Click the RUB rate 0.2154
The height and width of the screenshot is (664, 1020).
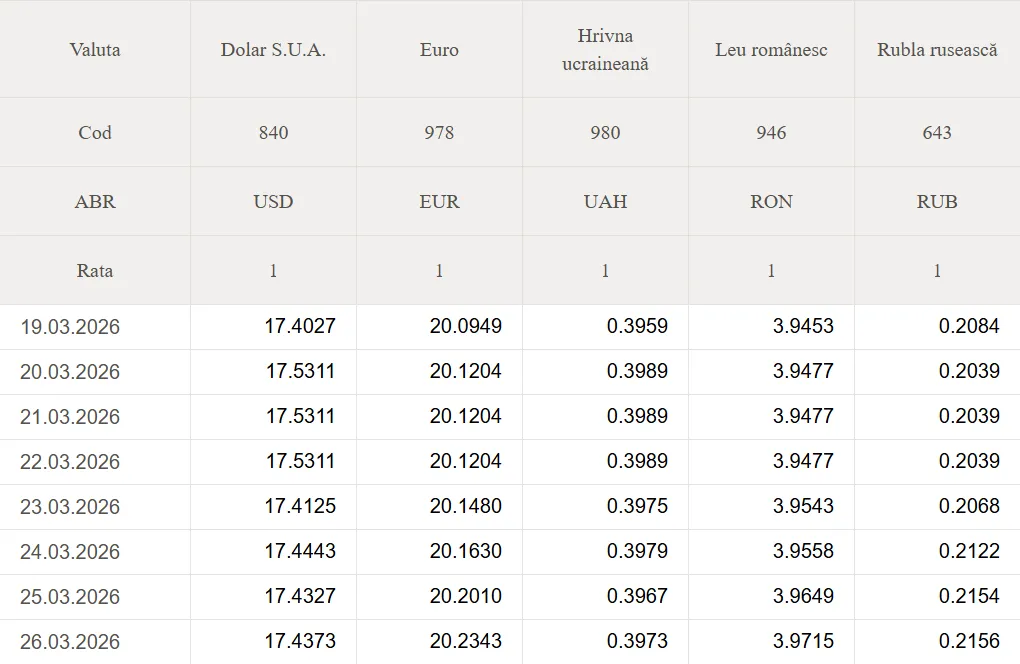(x=969, y=596)
